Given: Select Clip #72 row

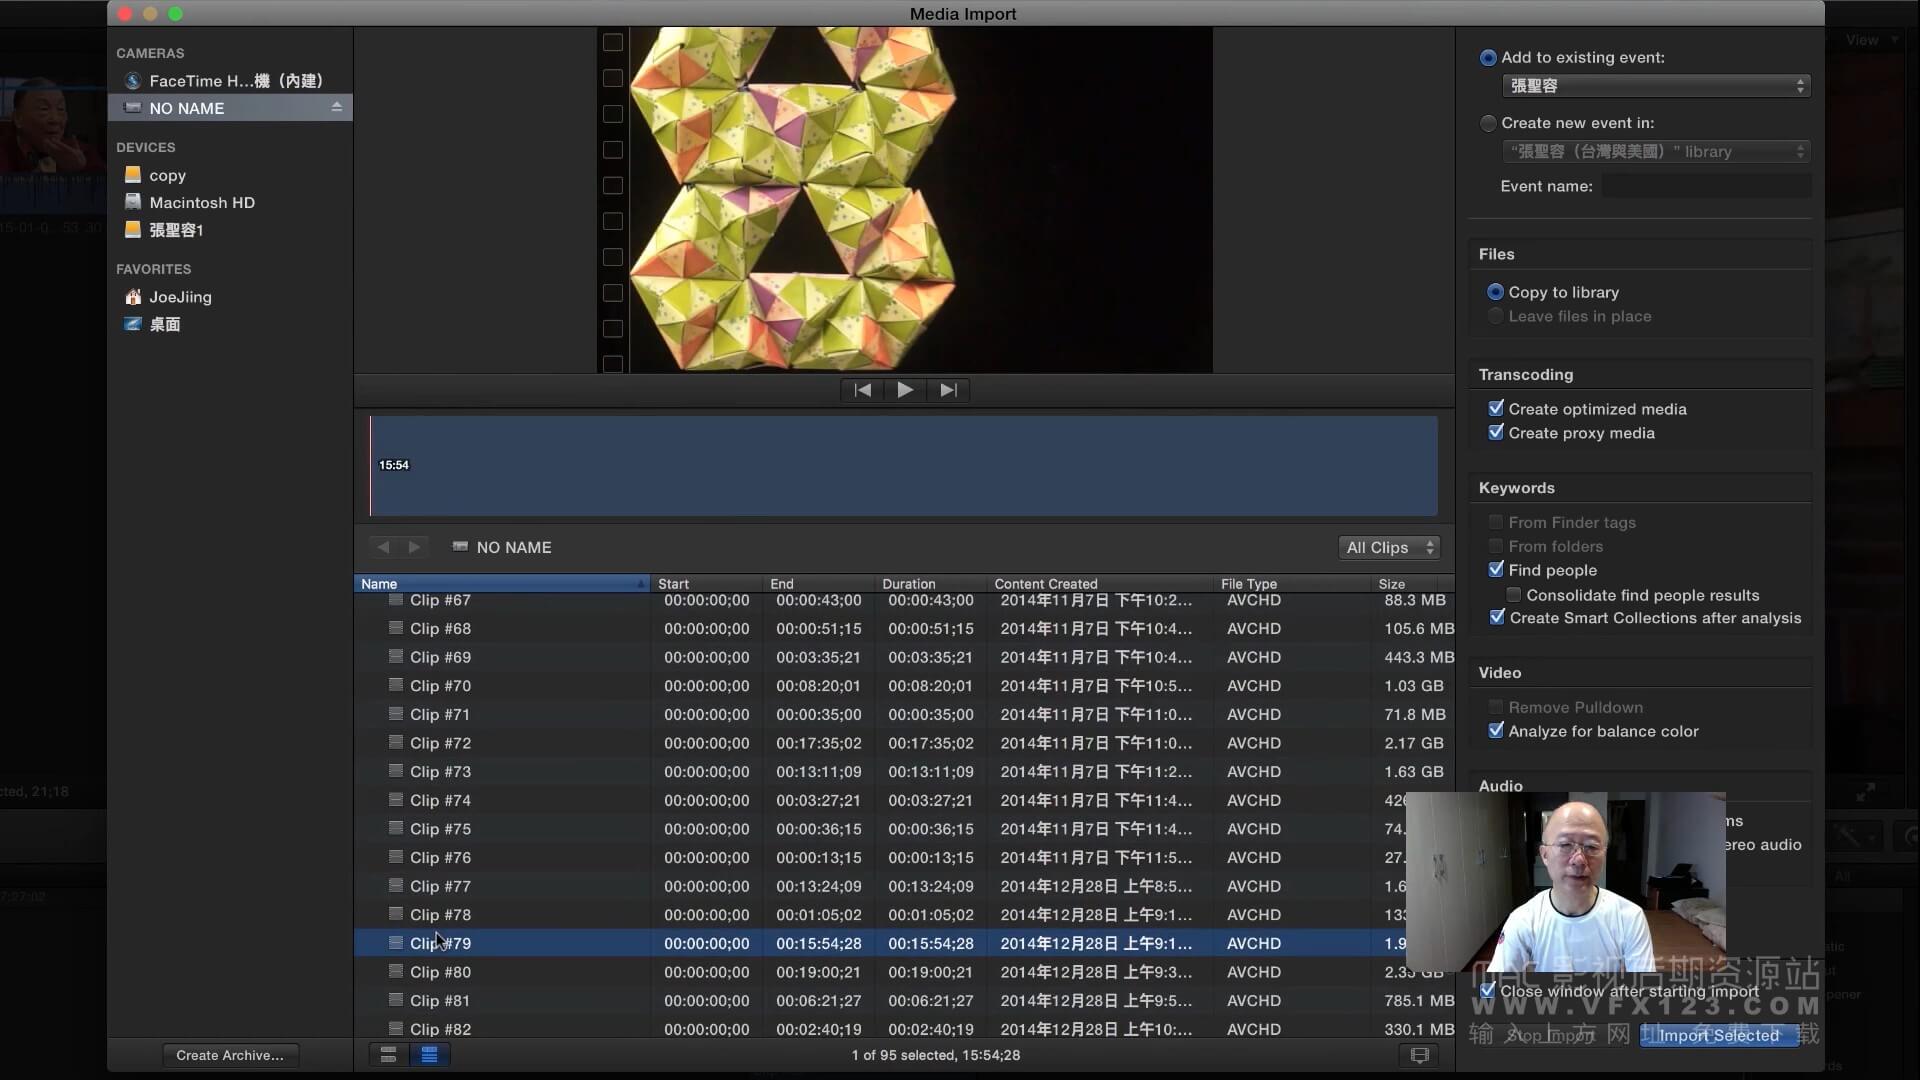Looking at the screenshot, I should 905,743.
